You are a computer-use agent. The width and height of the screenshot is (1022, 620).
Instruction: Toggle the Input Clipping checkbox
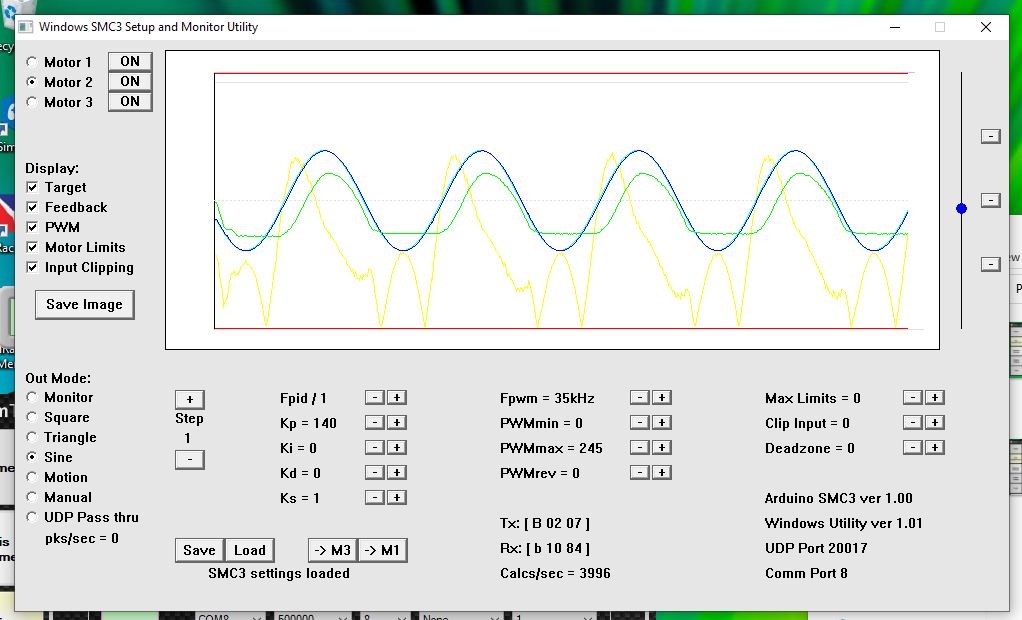(33, 267)
